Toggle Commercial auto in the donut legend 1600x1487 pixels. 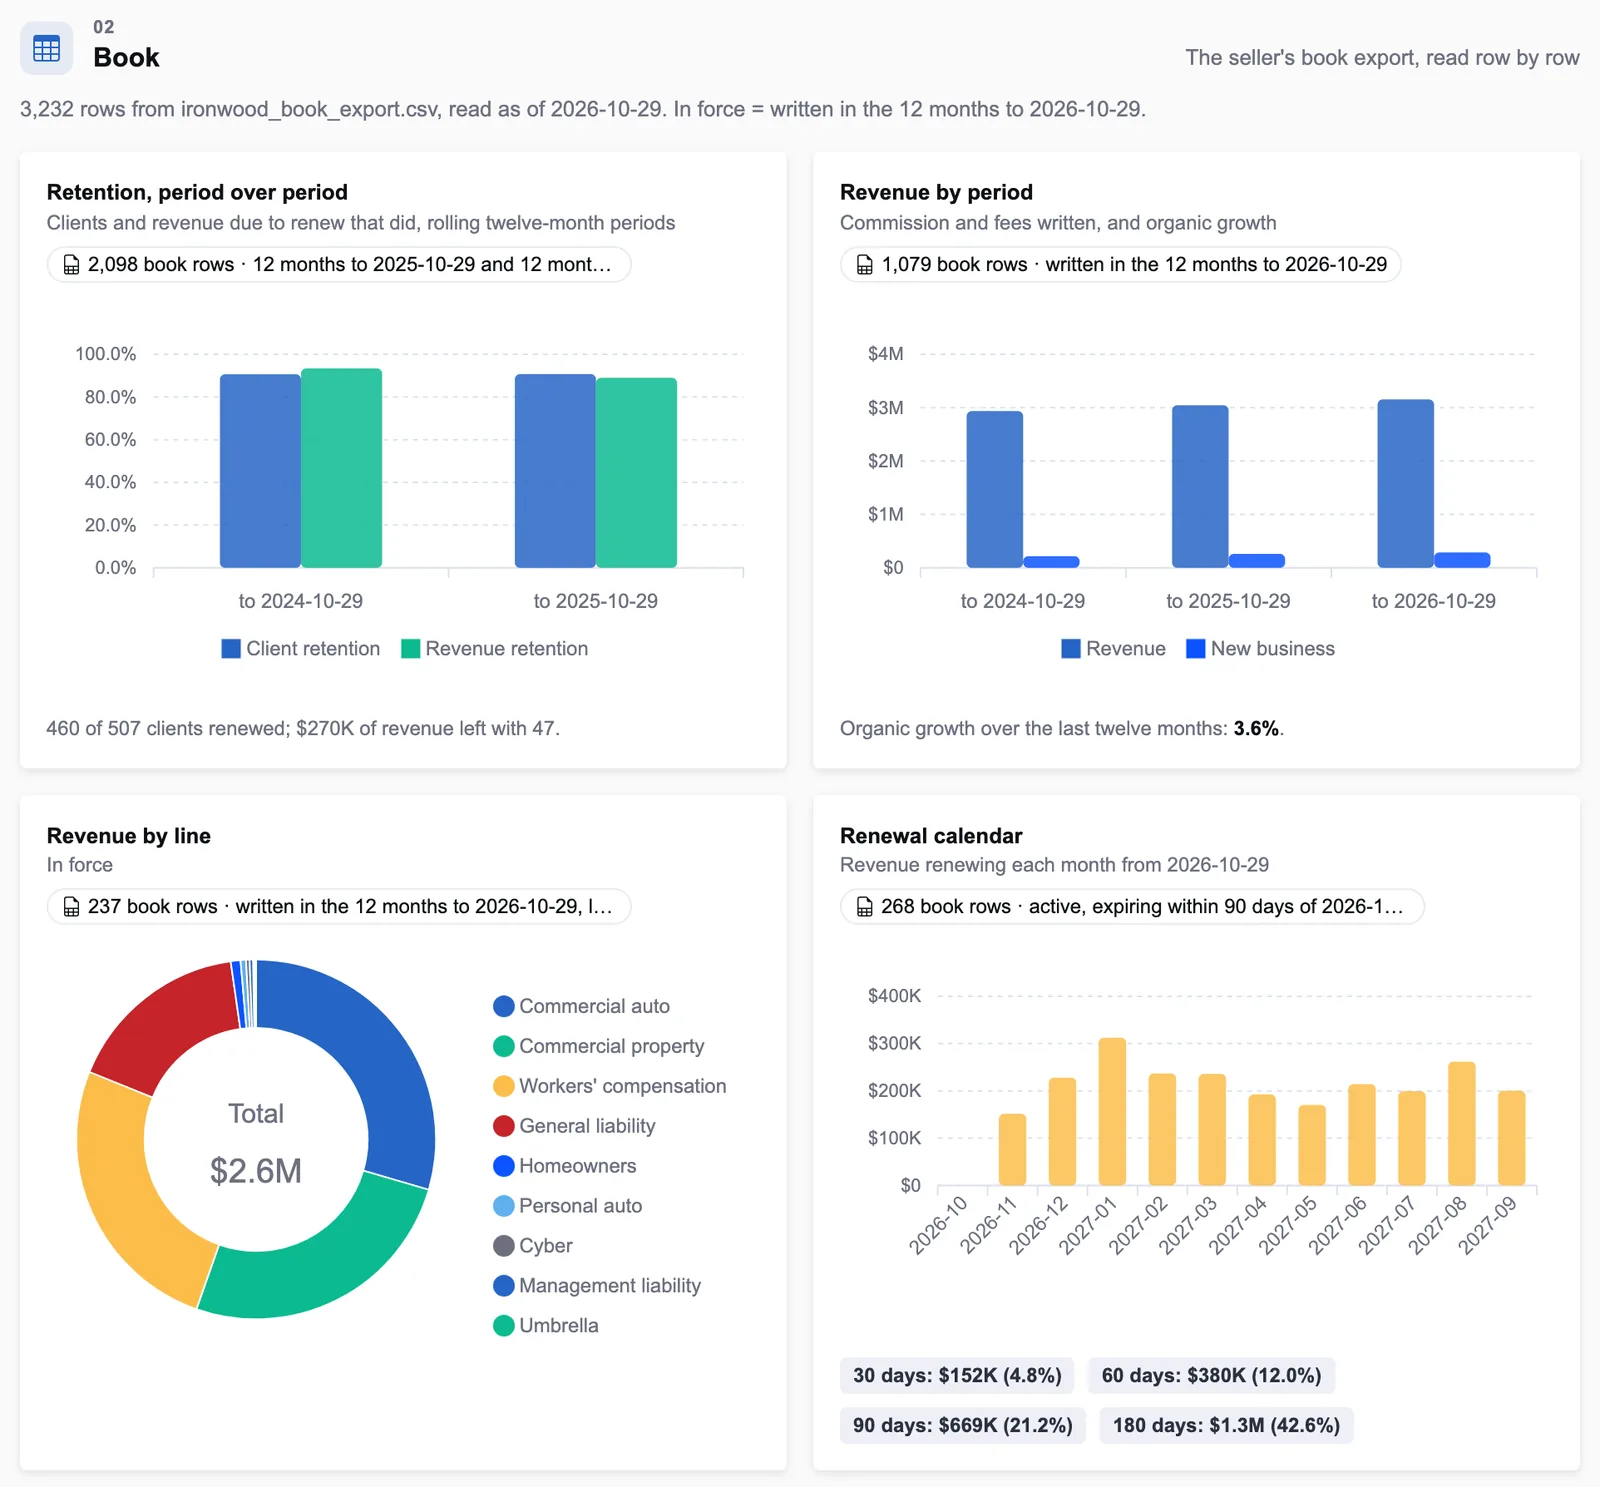point(582,1006)
